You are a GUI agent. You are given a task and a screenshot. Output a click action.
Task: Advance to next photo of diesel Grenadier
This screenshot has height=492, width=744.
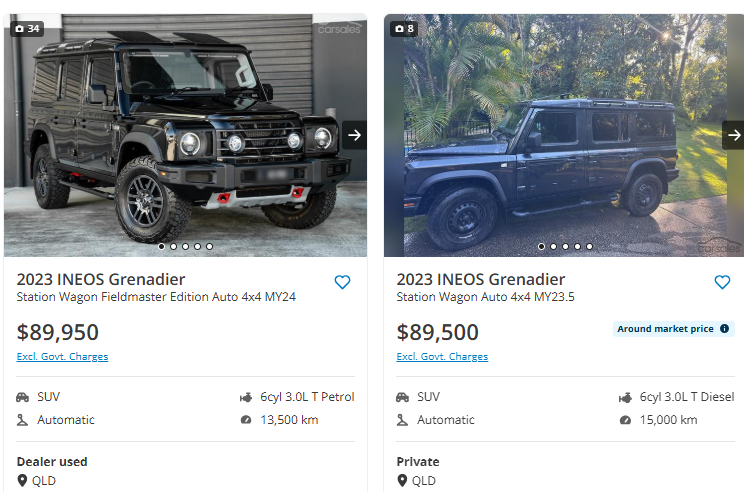[733, 135]
